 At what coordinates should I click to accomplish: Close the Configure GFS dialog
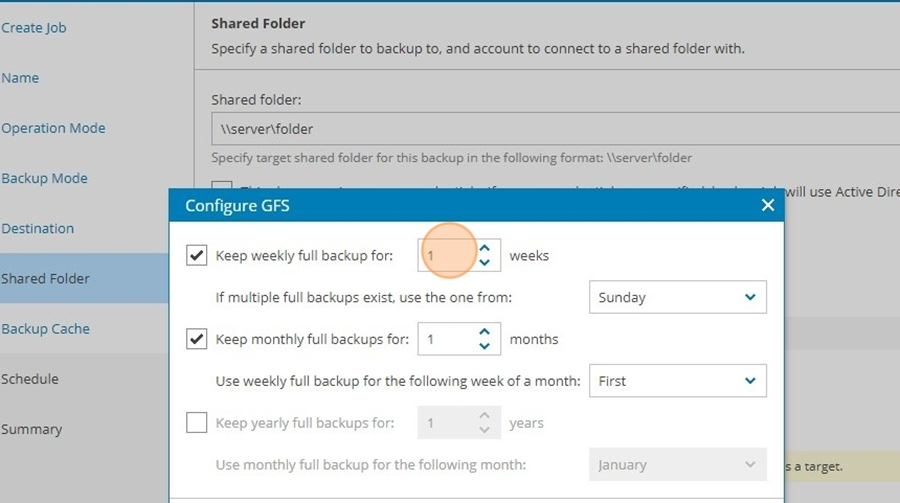pyautogui.click(x=767, y=205)
